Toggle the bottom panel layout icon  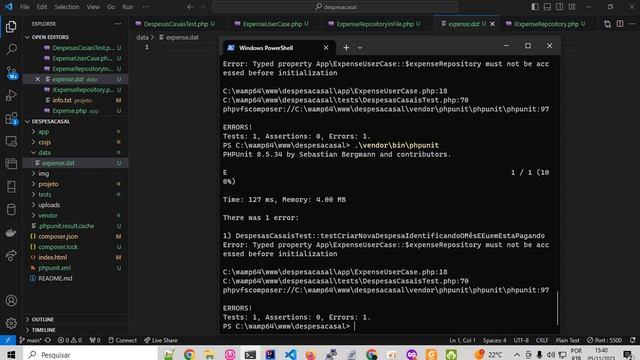[x=547, y=7]
